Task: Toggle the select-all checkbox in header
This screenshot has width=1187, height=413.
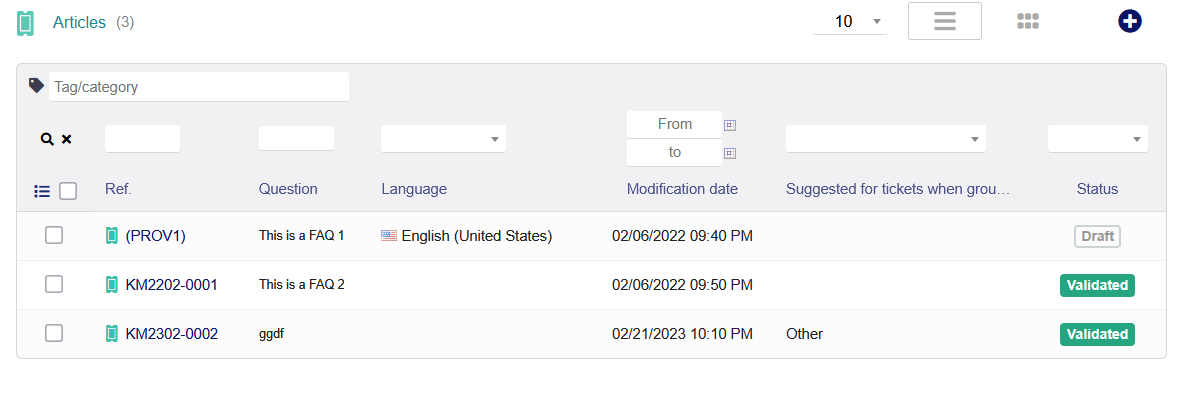Action: (x=68, y=190)
